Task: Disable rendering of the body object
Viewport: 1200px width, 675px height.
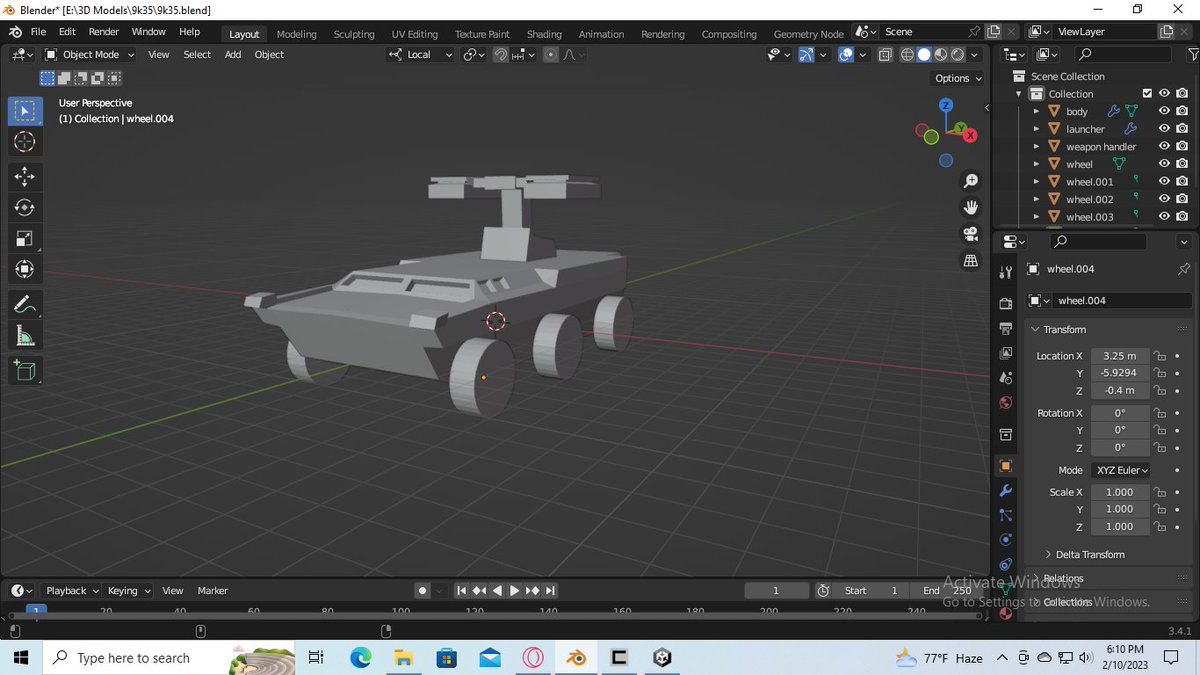Action: pos(1182,111)
